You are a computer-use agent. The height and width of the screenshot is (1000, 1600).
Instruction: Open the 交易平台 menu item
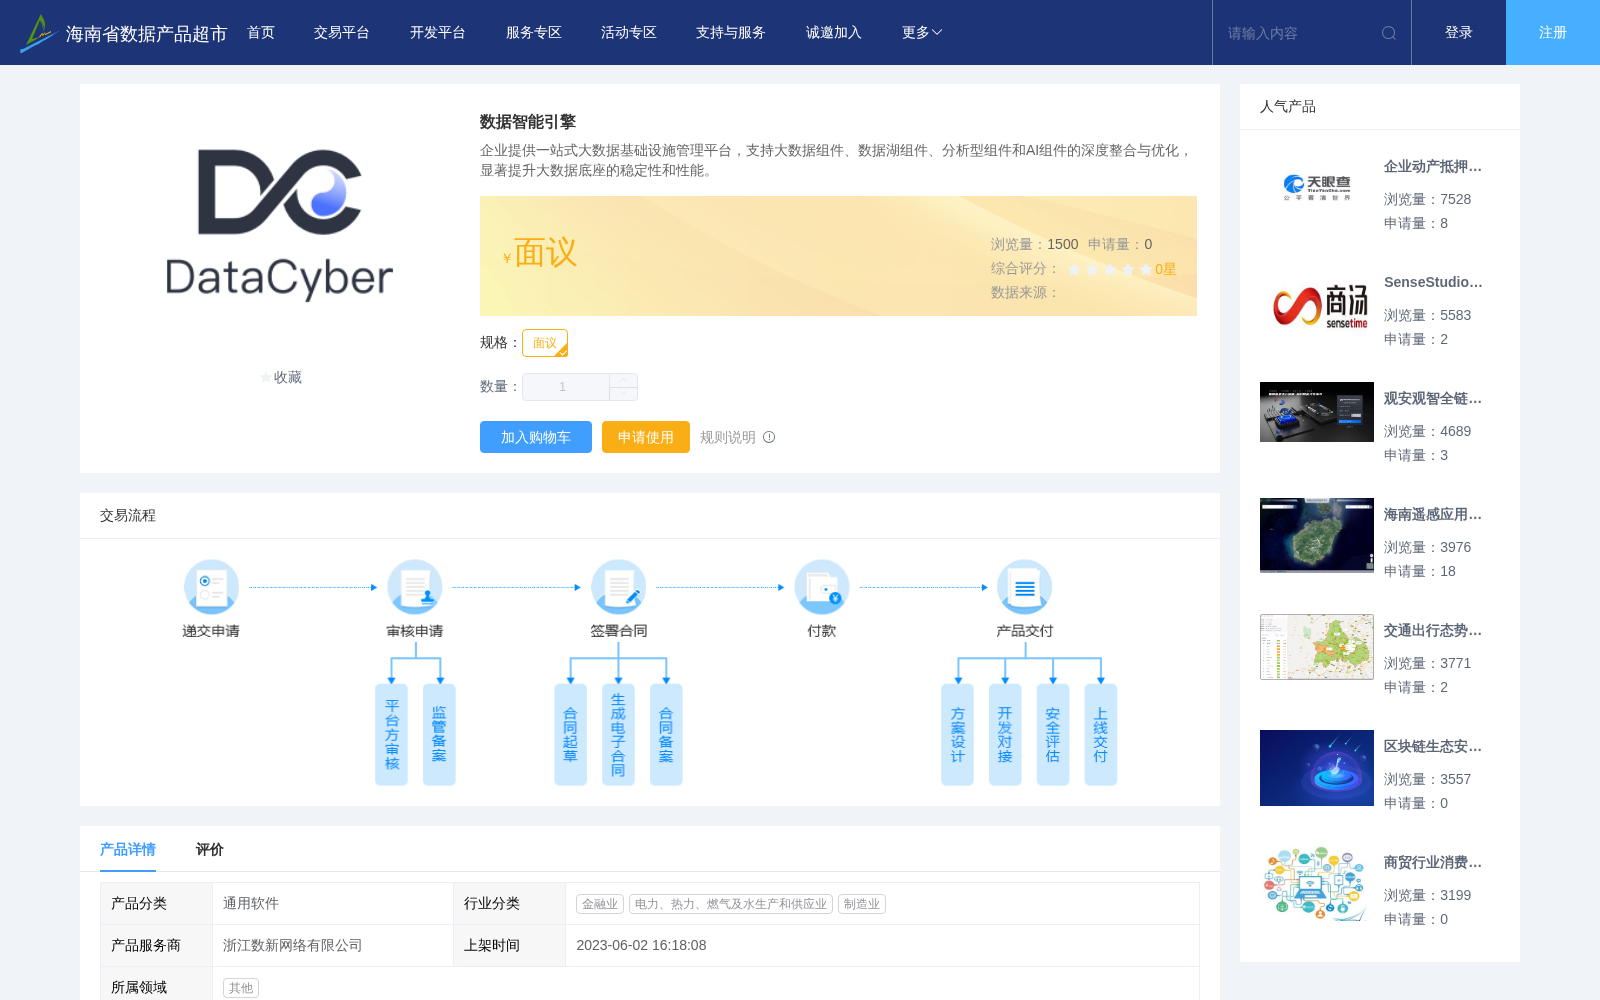tap(342, 33)
